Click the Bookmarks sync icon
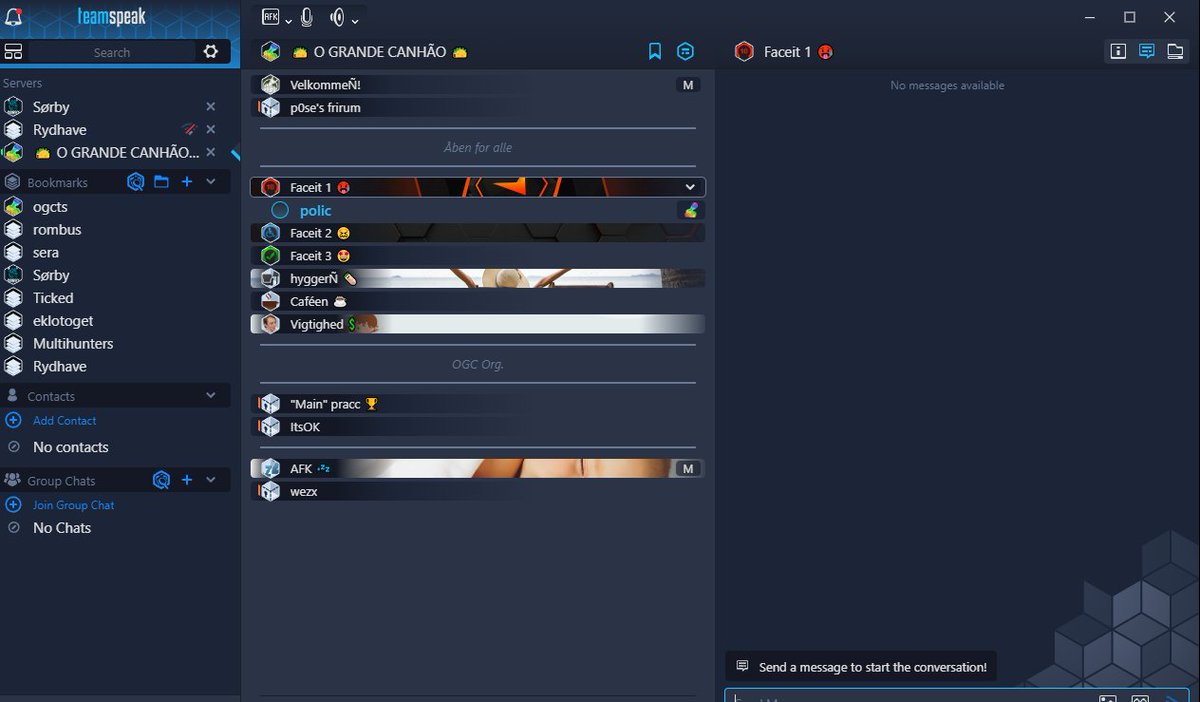Screen dimensions: 1200x702 (x=136, y=182)
